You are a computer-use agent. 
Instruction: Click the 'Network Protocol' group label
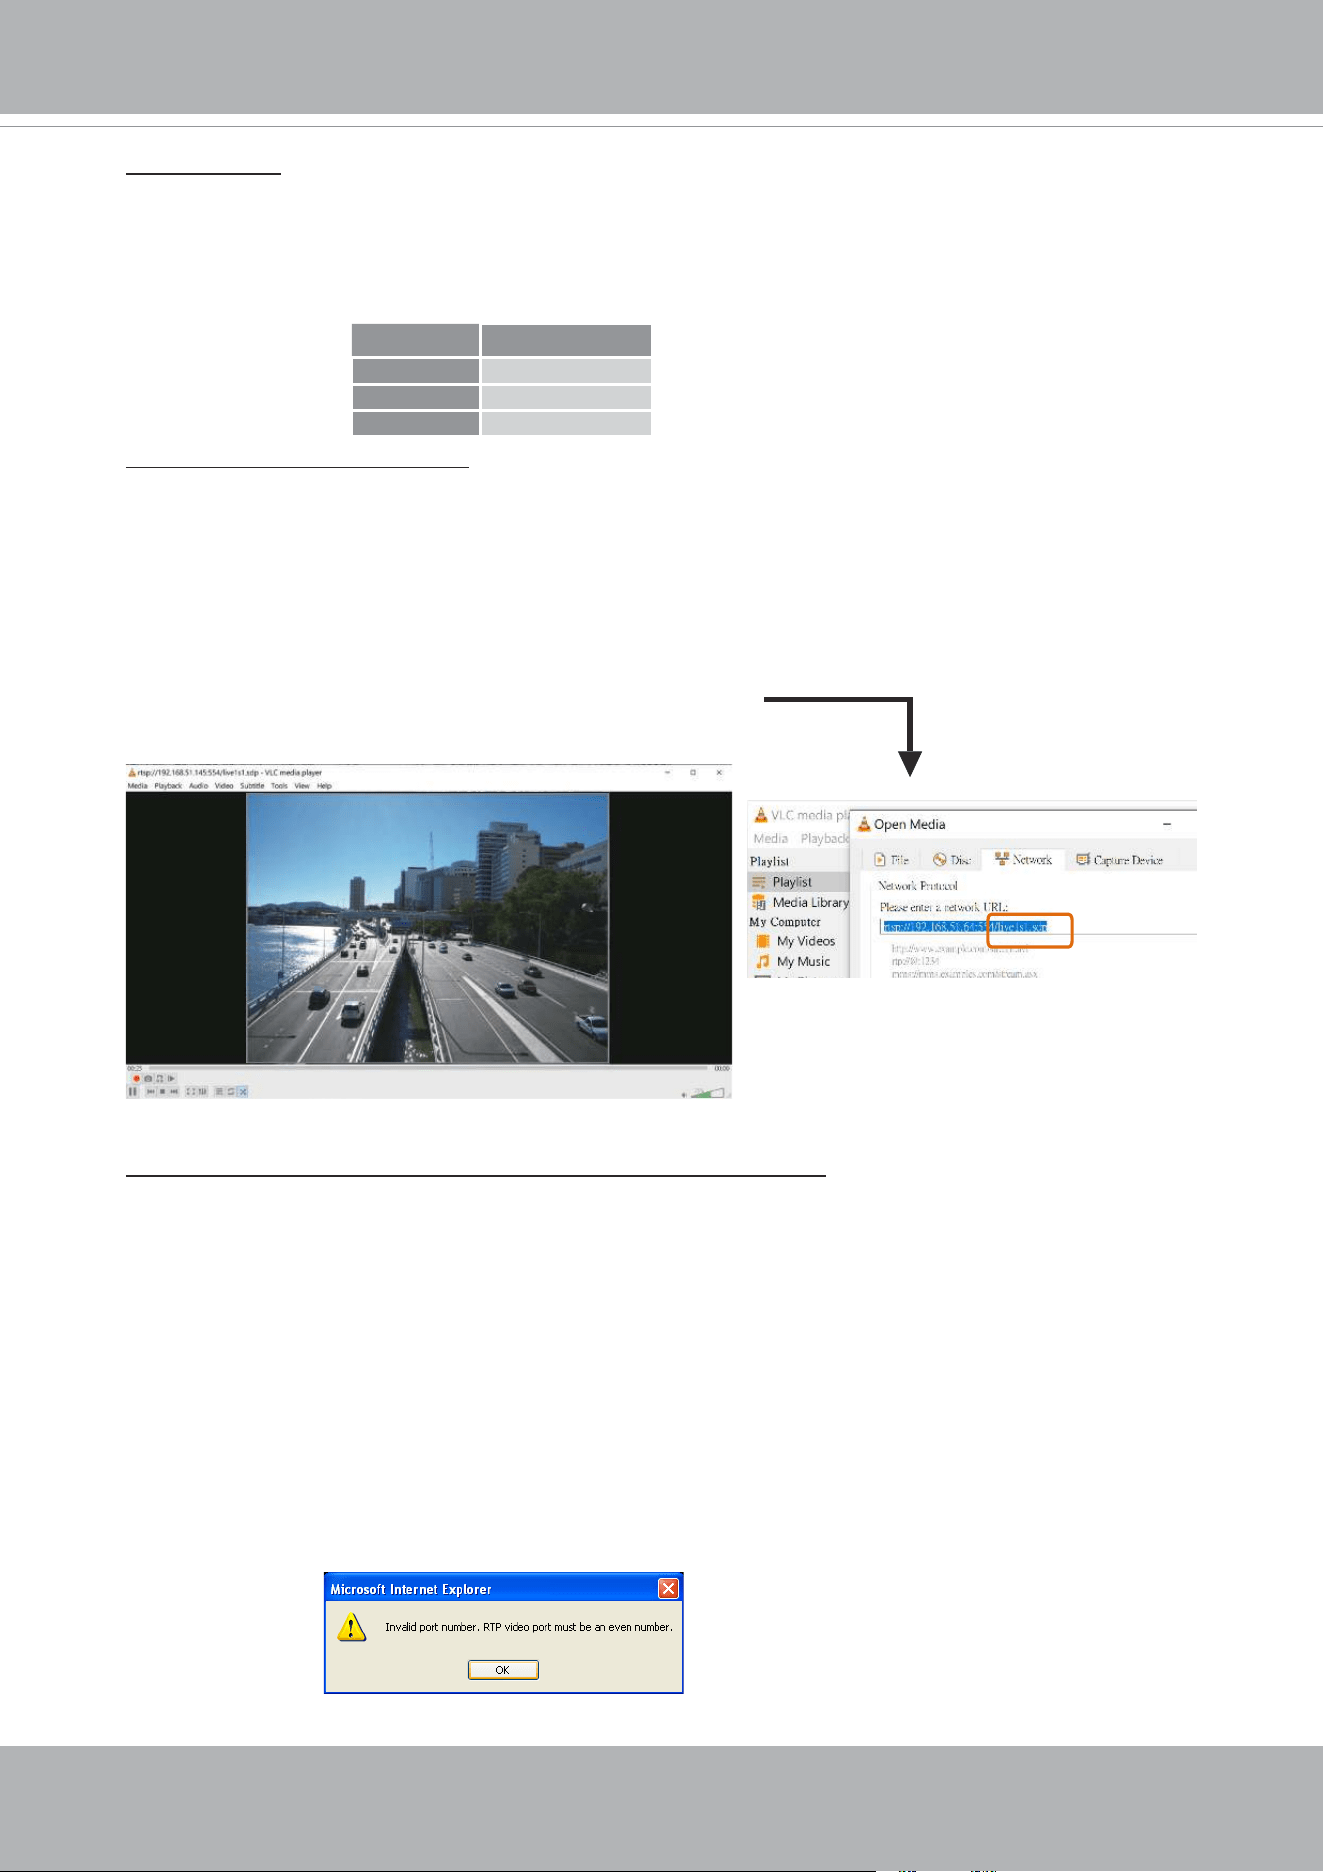(917, 886)
